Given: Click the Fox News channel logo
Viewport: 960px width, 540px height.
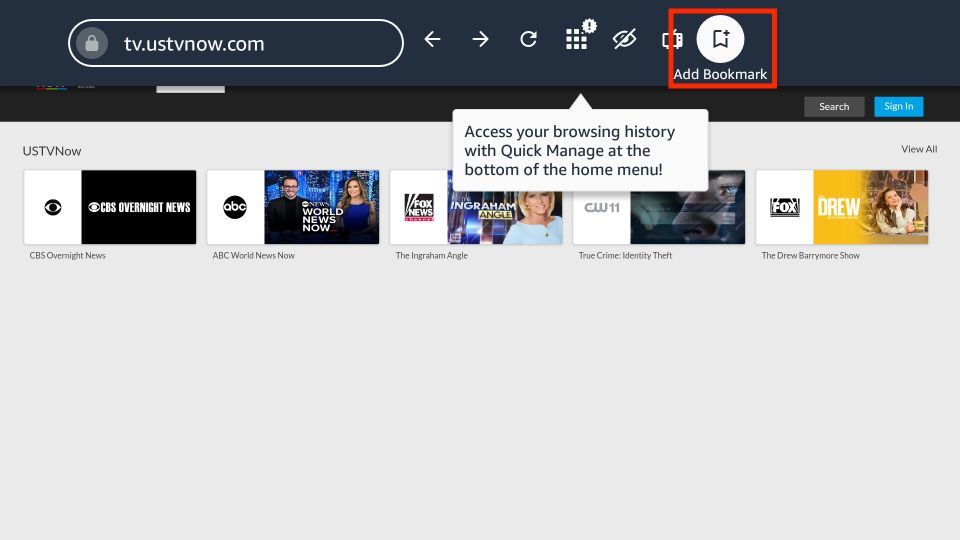Looking at the screenshot, I should coord(419,207).
